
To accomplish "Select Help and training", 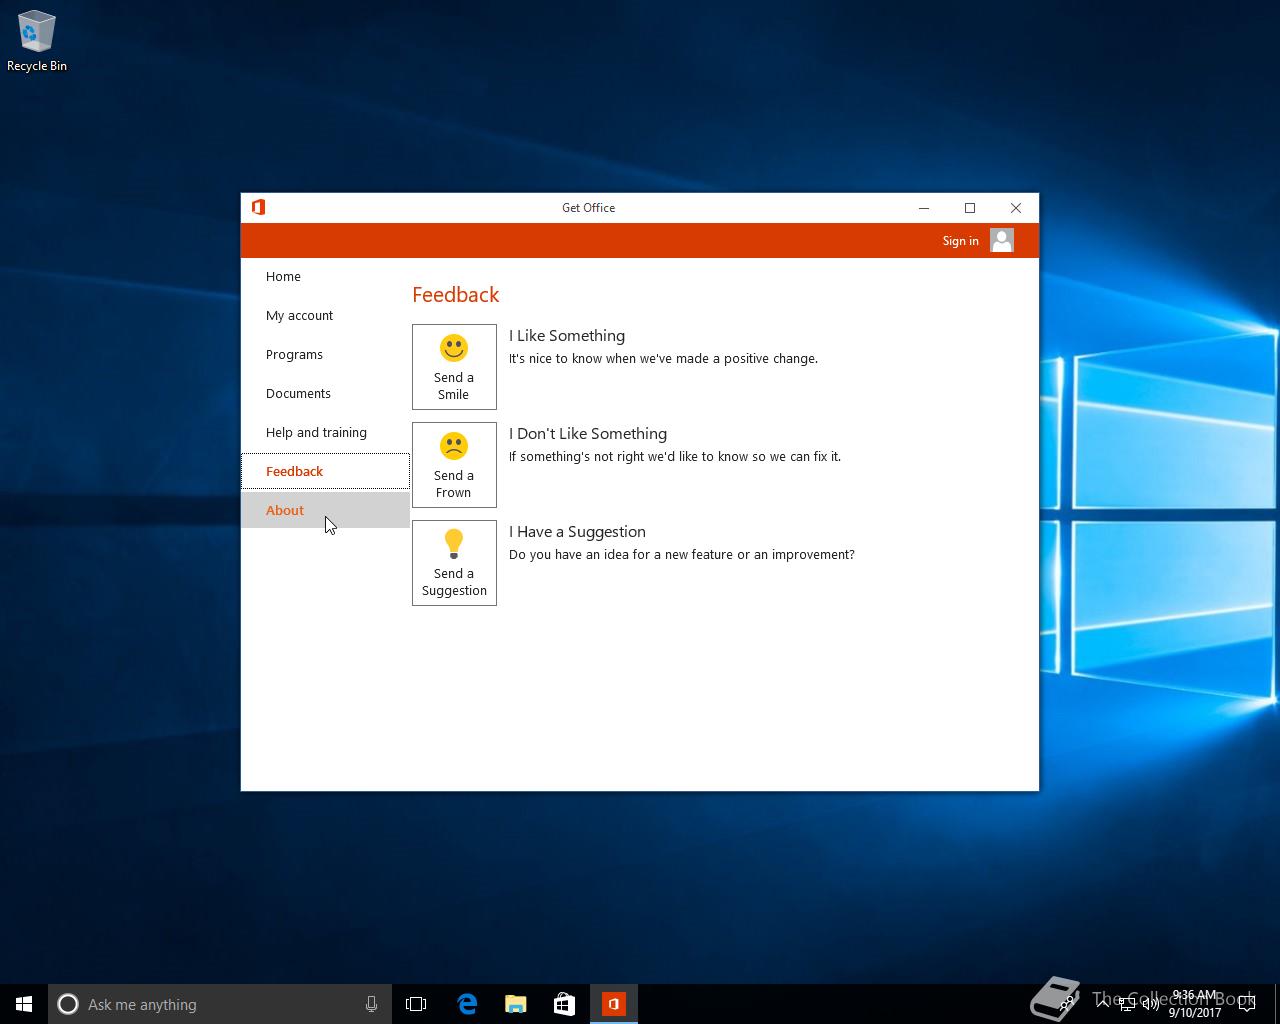I will (x=325, y=432).
